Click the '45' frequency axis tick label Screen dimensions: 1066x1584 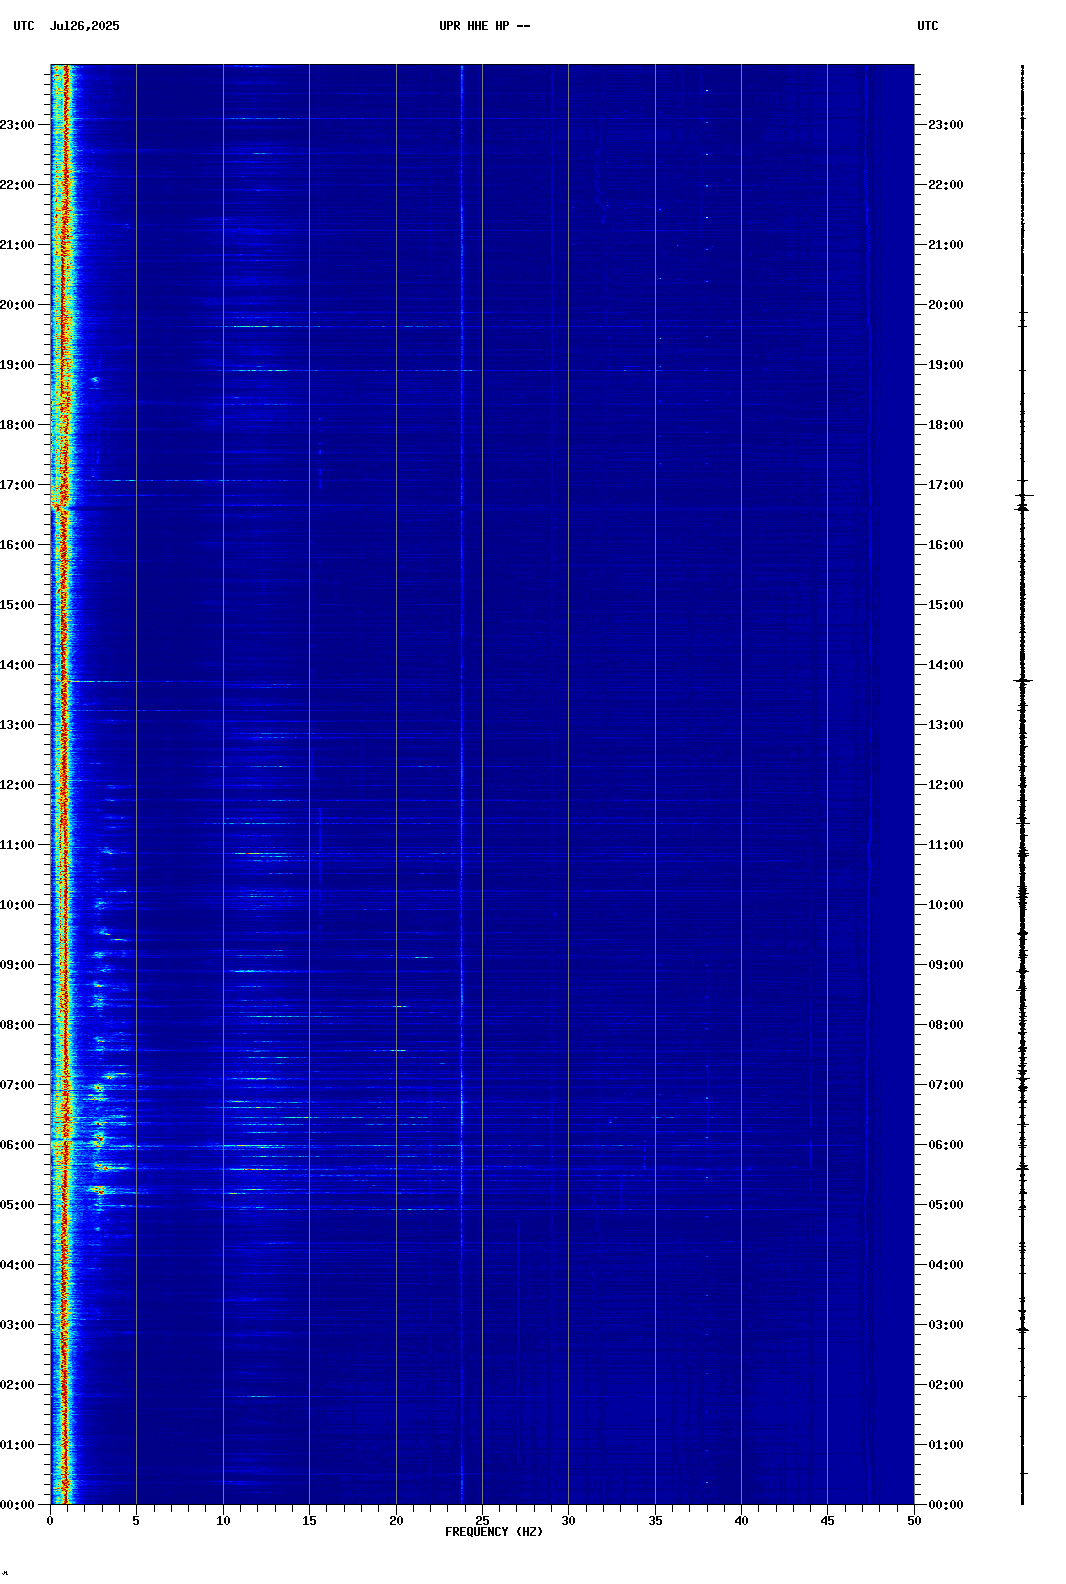tap(827, 1521)
